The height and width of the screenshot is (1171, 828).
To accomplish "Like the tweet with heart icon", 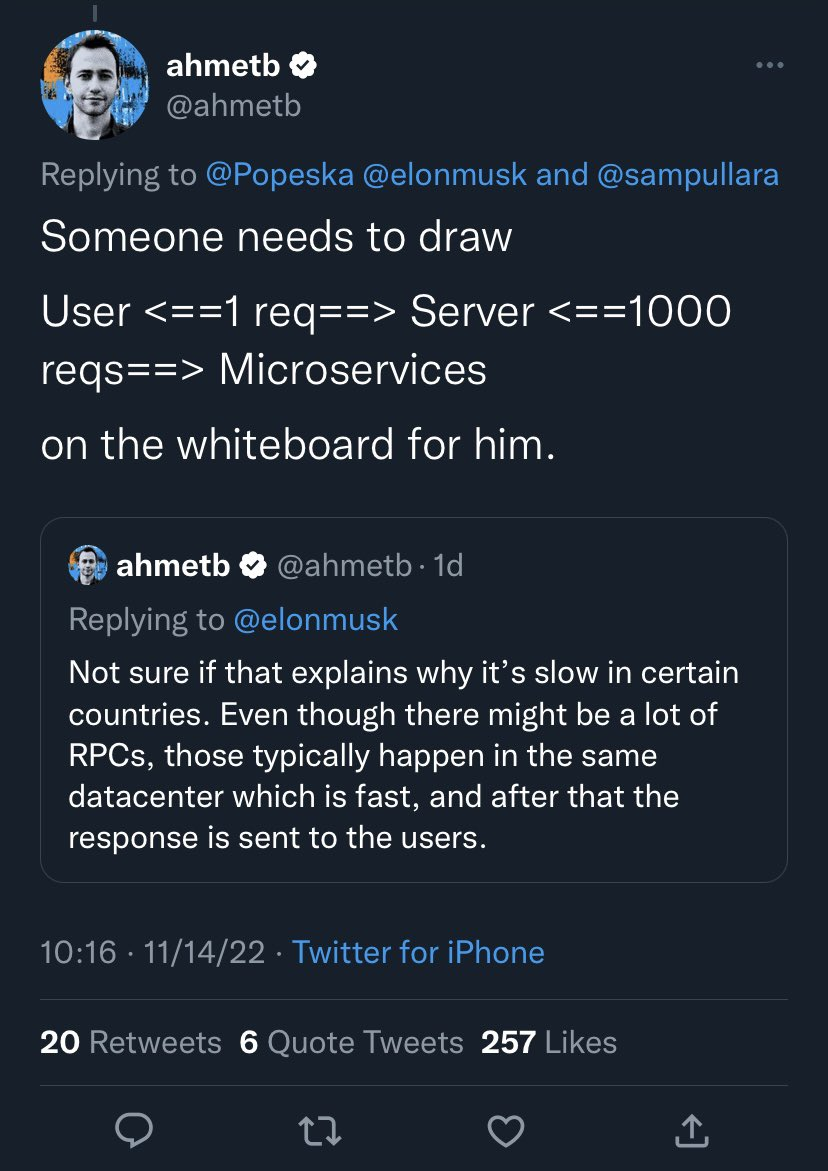I will [x=505, y=1130].
